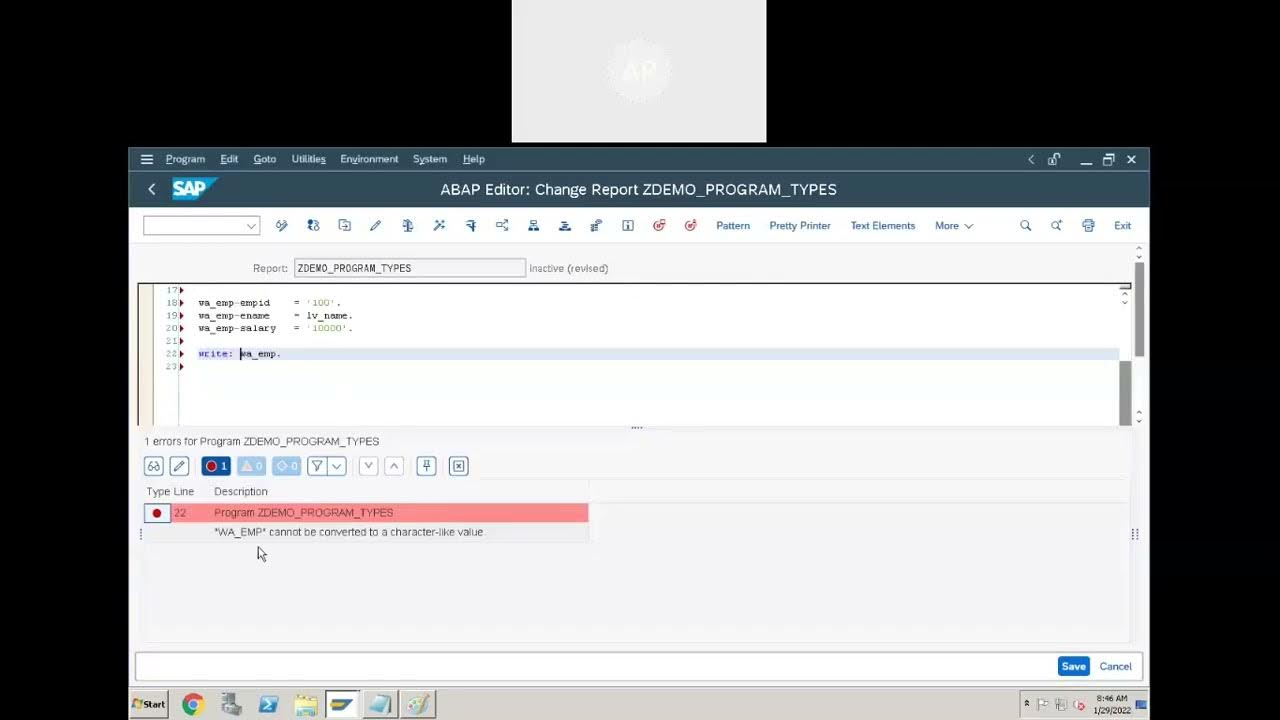Click the Active/Inactive toggle icon in toolbar
The width and height of the screenshot is (1280, 720).
click(x=313, y=226)
